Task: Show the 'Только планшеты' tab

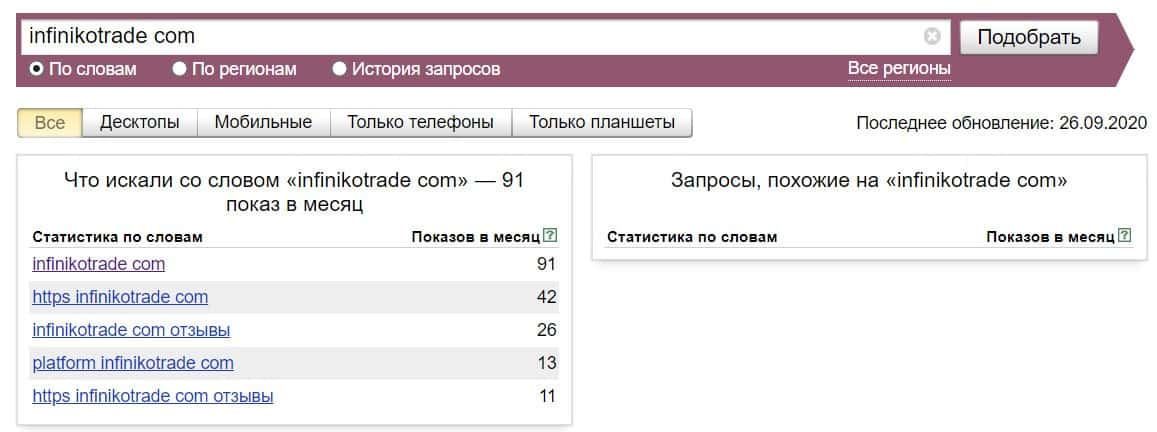Action: (602, 122)
